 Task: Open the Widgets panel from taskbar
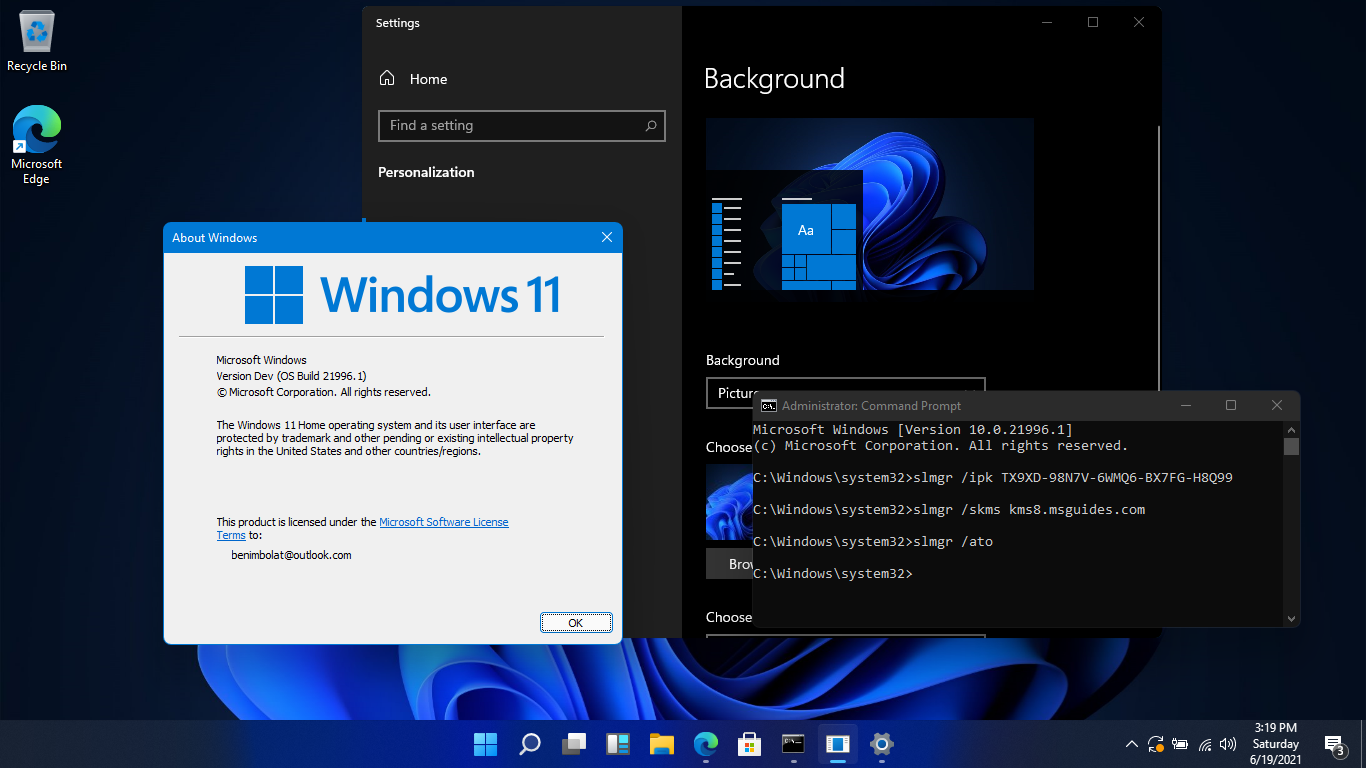(x=618, y=744)
